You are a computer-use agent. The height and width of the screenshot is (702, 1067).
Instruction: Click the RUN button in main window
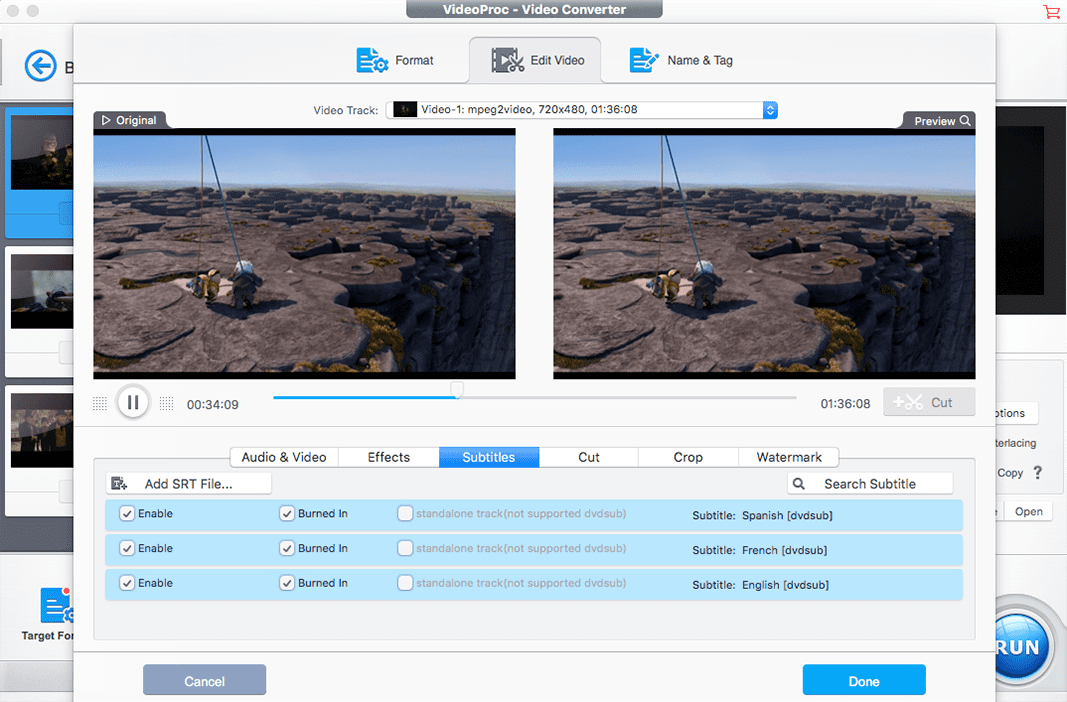pyautogui.click(x=1018, y=646)
